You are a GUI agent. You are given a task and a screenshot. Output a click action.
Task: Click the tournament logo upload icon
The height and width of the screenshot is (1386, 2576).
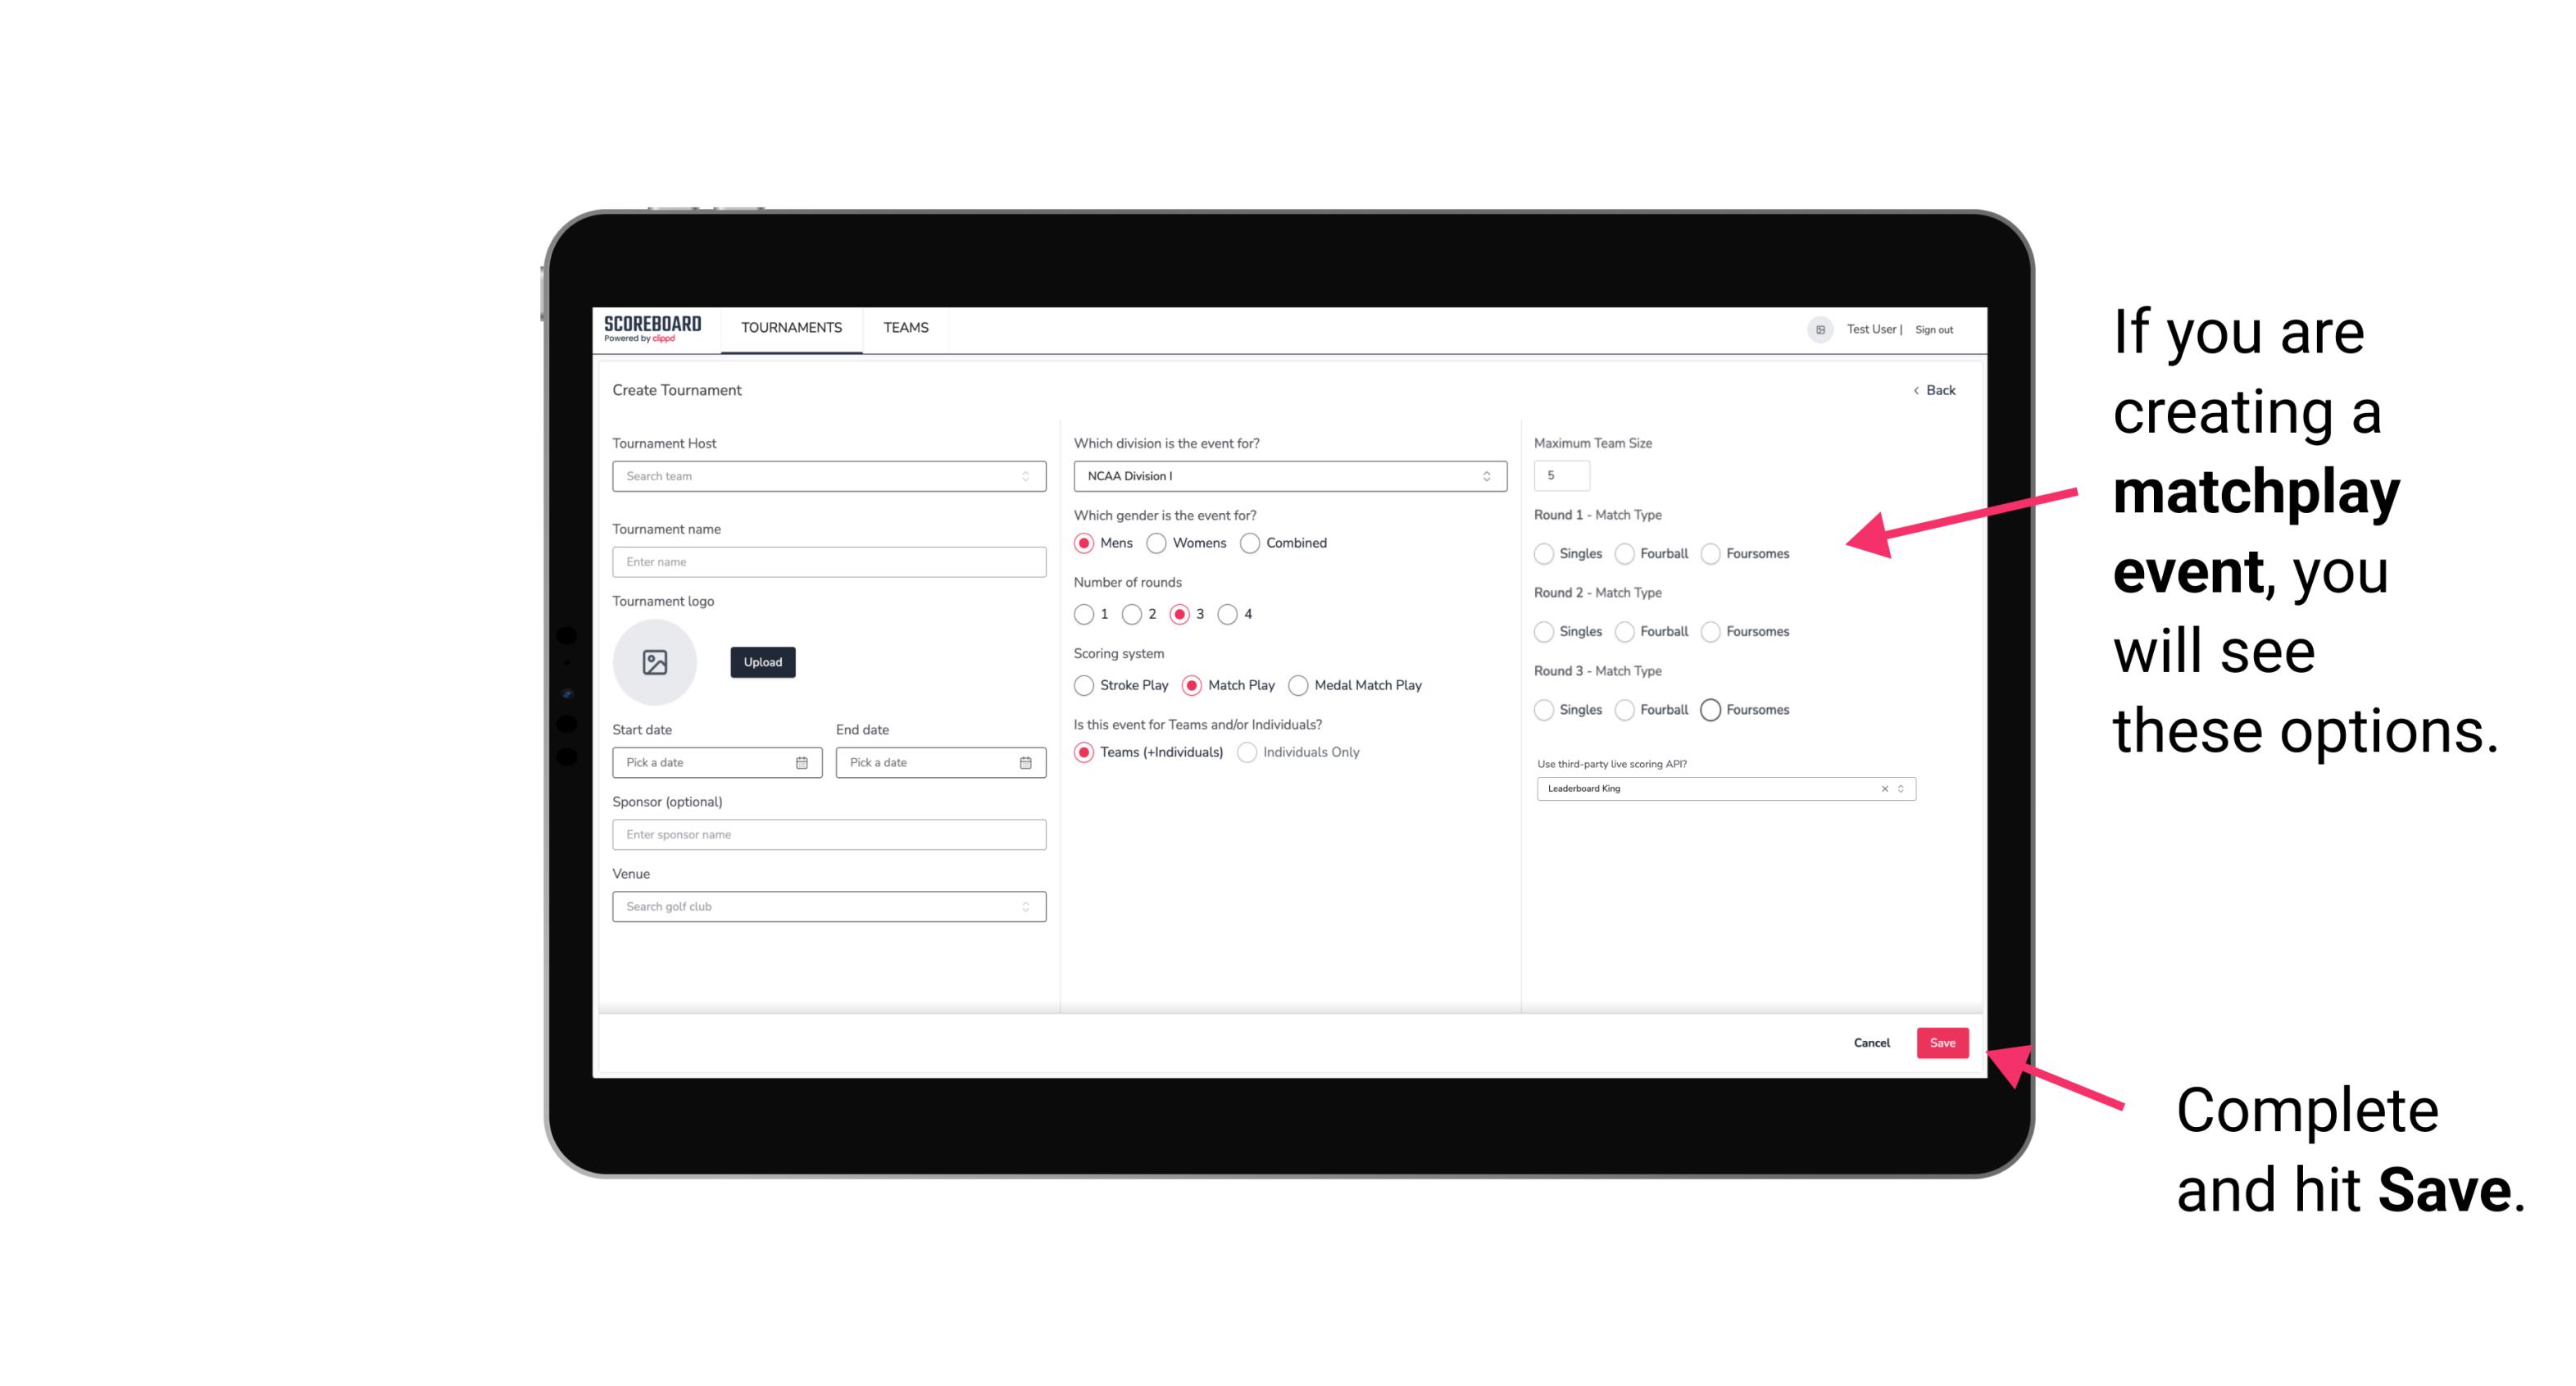655,662
